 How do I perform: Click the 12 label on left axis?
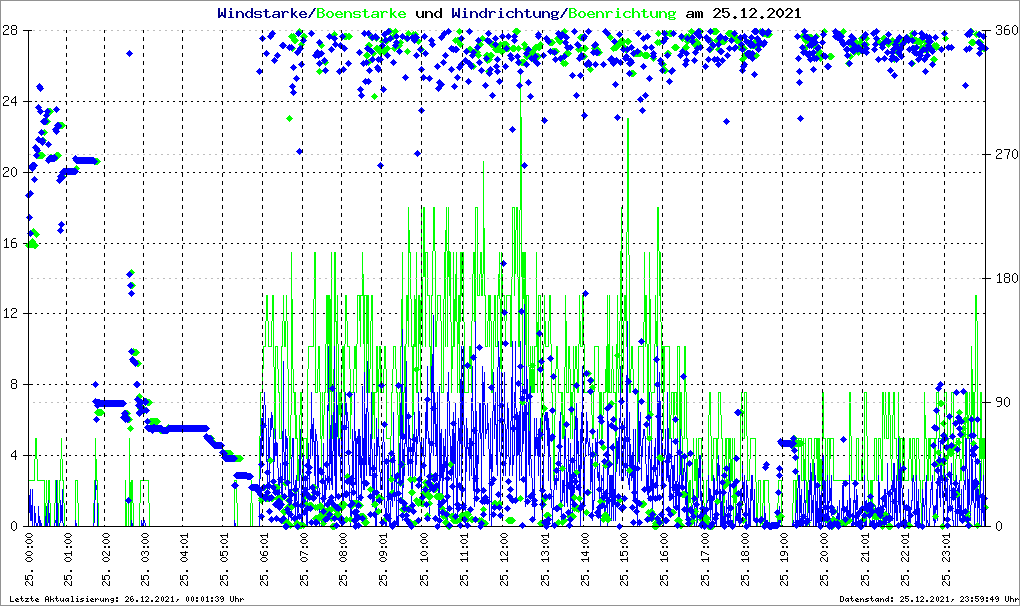point(12,314)
